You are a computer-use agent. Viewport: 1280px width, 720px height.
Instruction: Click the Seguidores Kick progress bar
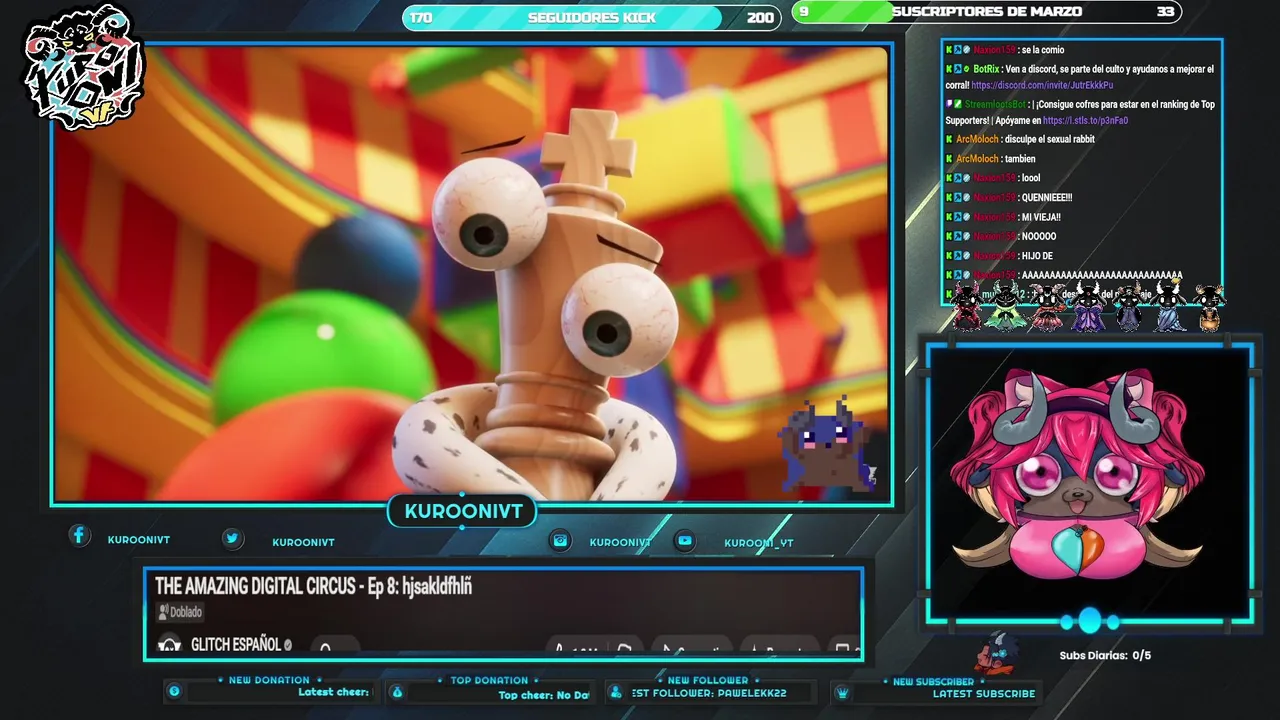(591, 17)
